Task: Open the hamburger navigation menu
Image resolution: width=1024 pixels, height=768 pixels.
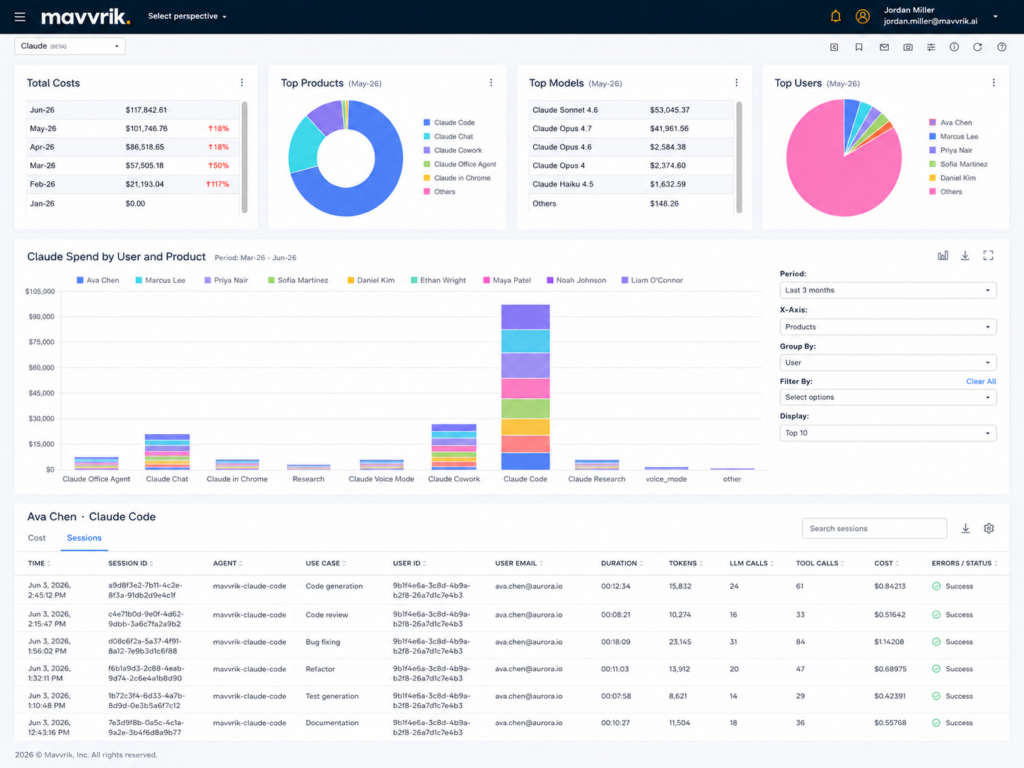Action: tap(20, 16)
